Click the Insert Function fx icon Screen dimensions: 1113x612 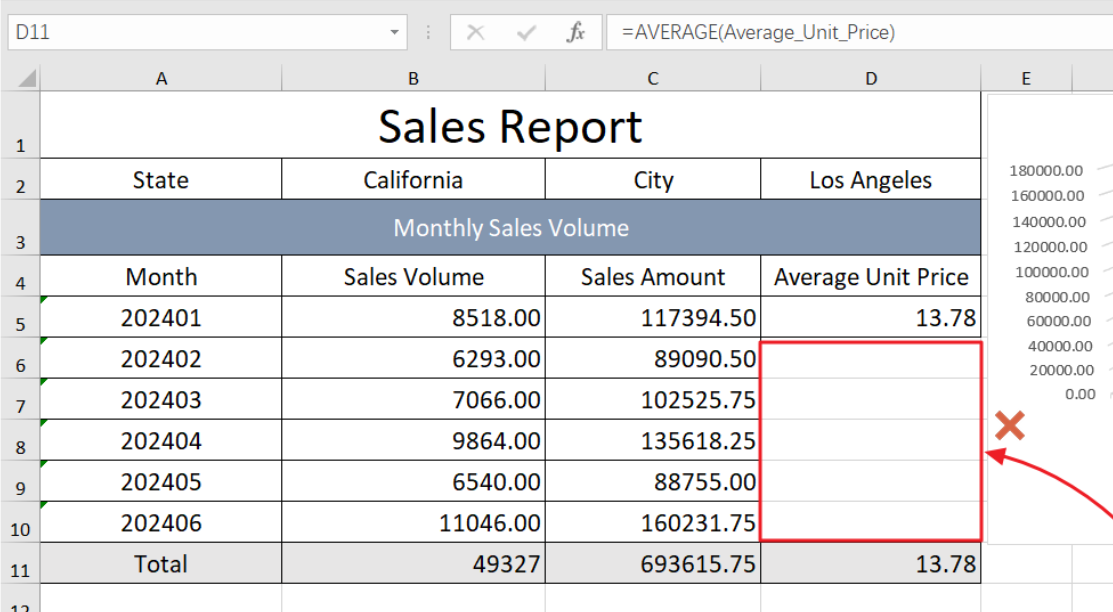574,31
